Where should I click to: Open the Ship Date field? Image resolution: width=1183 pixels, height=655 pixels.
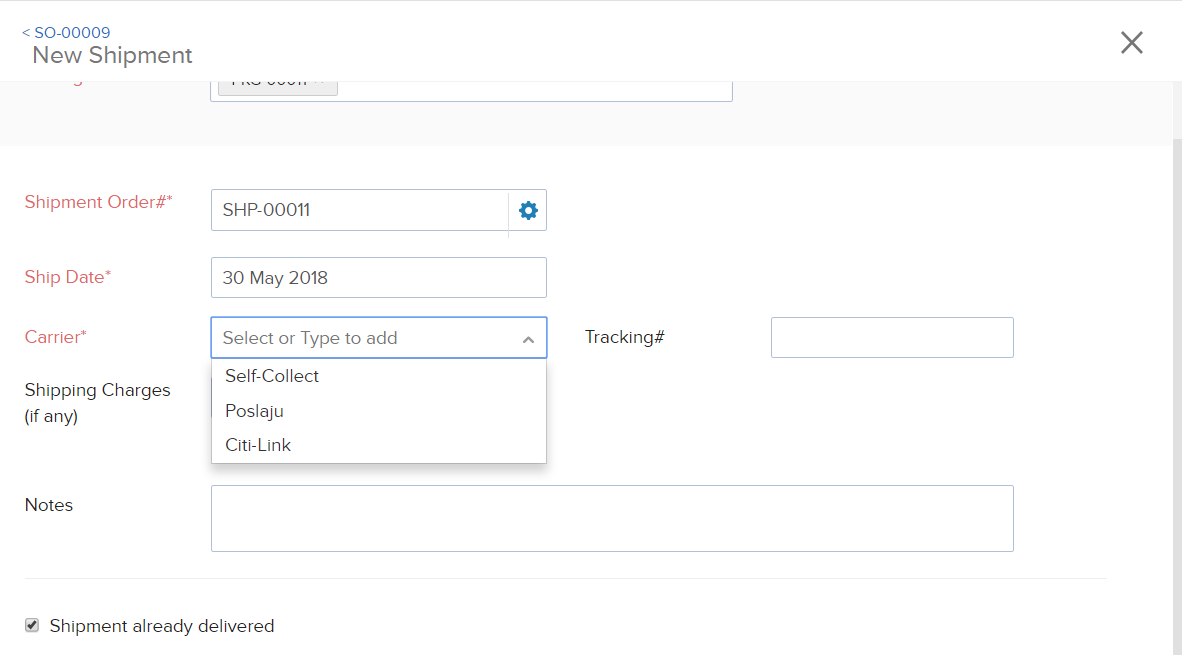tap(378, 278)
